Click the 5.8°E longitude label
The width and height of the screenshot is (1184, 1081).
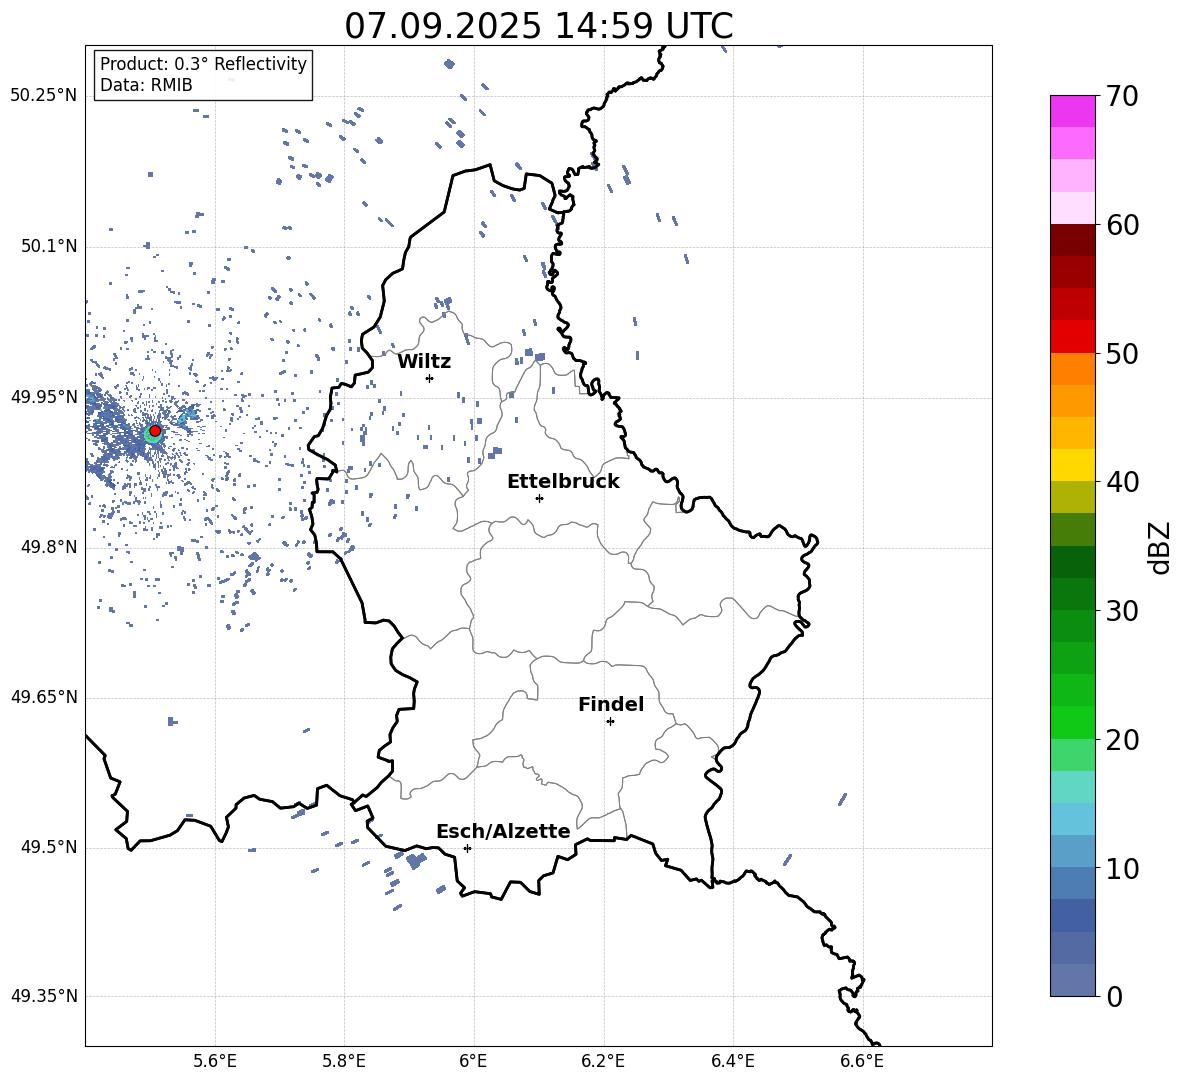(x=344, y=1061)
